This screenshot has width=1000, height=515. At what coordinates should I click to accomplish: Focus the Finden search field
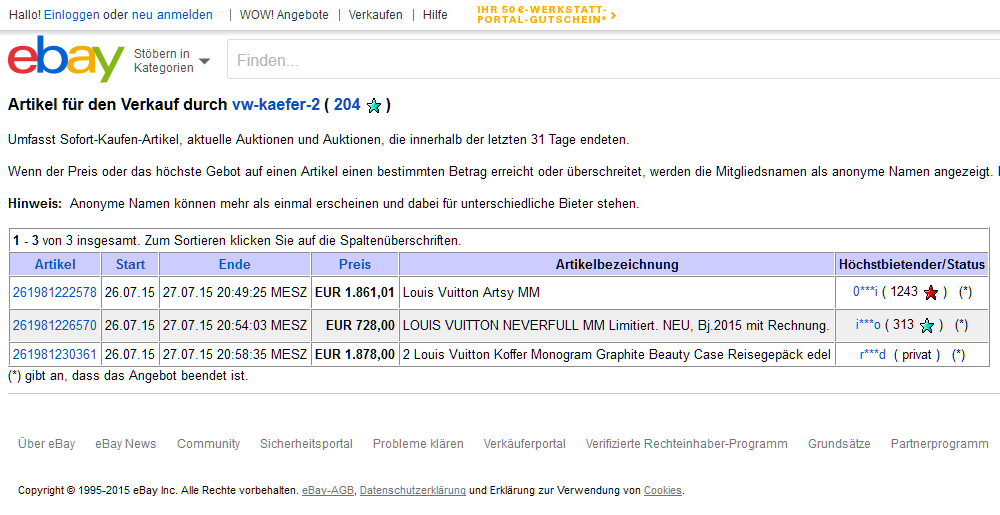612,61
